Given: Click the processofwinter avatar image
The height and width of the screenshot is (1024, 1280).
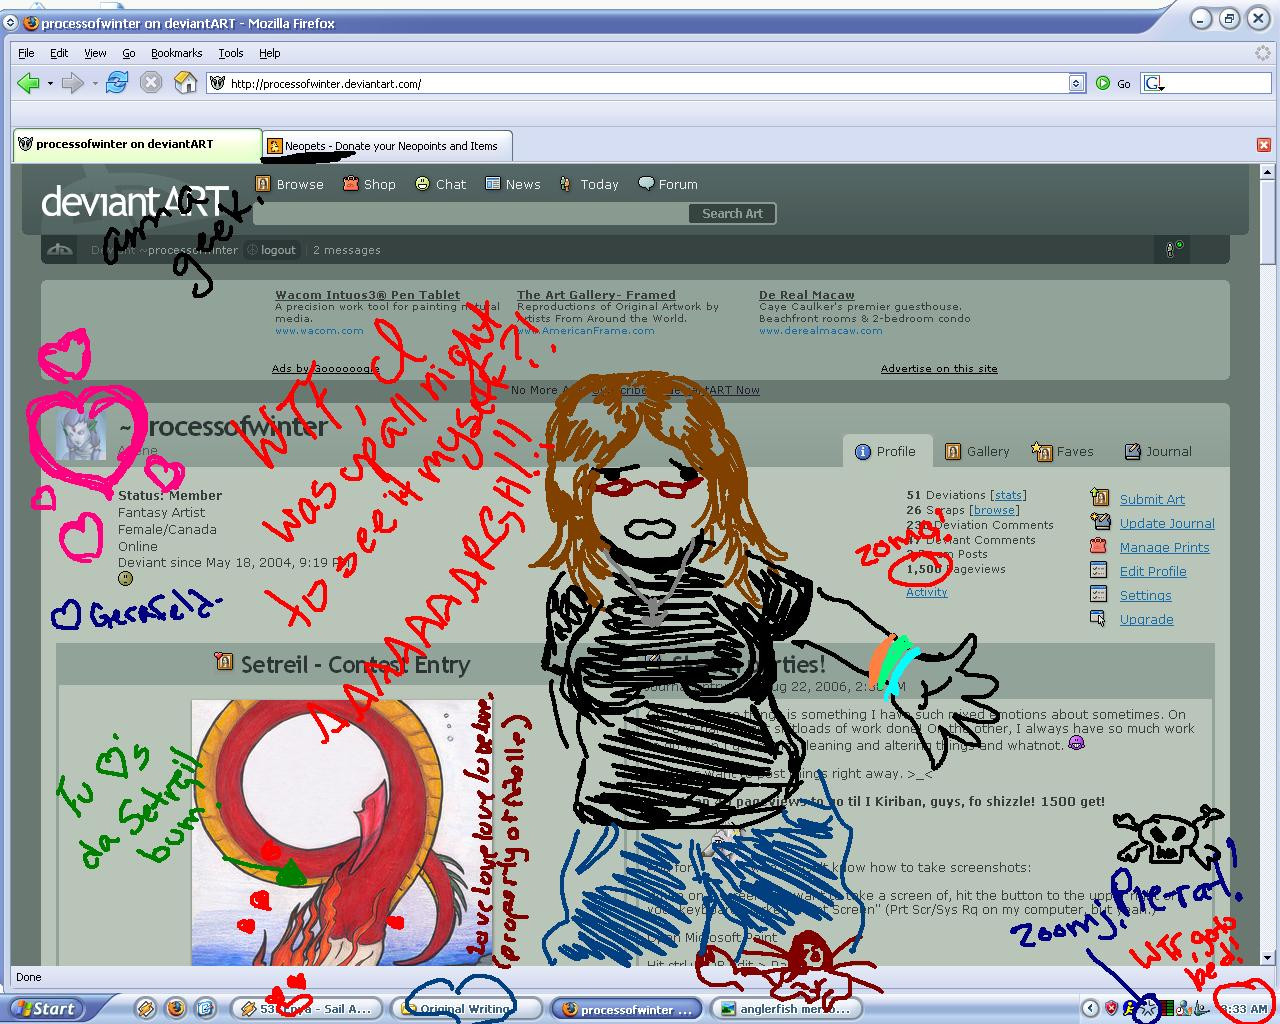Looking at the screenshot, I should pyautogui.click(x=80, y=435).
